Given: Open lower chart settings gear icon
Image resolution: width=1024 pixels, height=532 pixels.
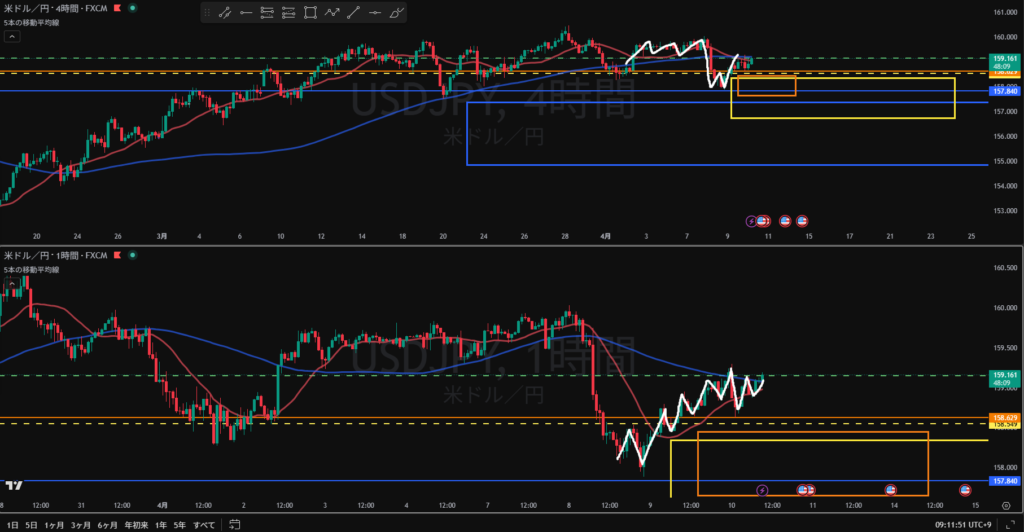Looking at the screenshot, I should click(1004, 505).
